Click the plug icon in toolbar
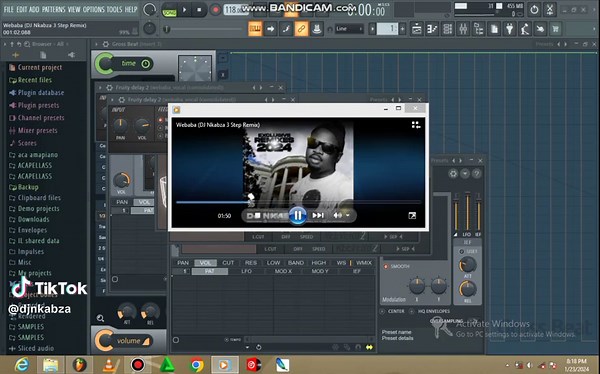This screenshot has height=374, width=600. [x=509, y=29]
